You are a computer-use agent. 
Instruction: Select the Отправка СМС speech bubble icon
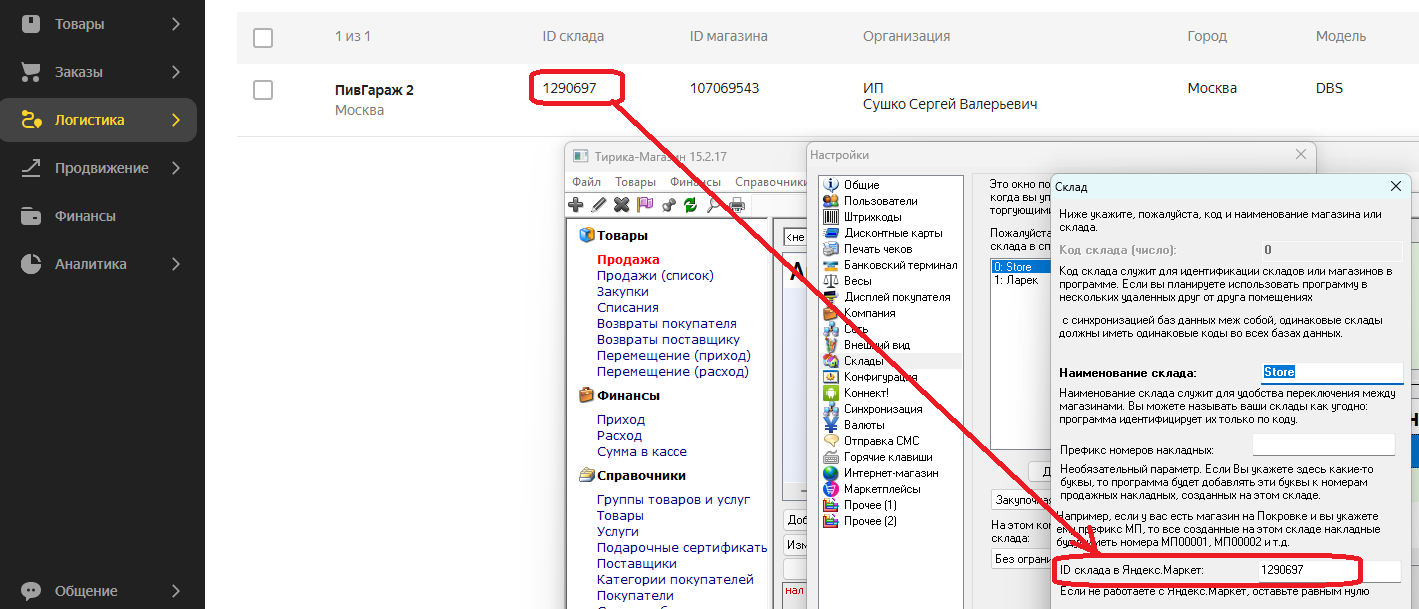pos(831,441)
